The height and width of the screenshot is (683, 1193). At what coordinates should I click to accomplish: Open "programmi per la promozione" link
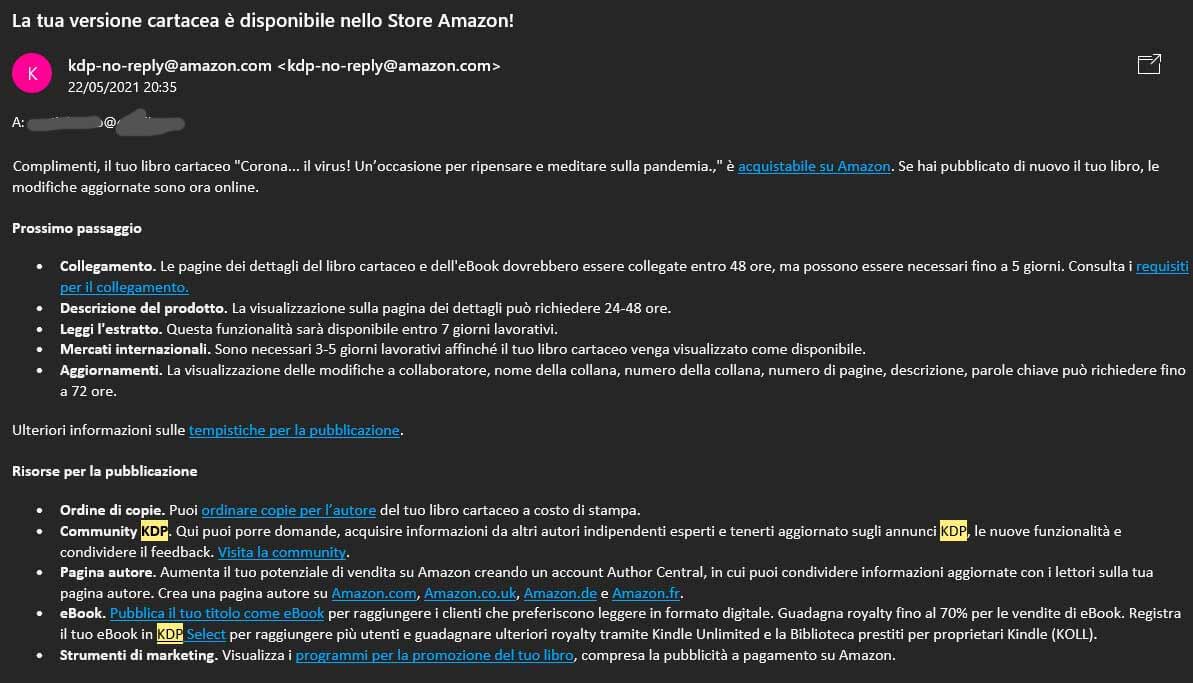pos(434,656)
